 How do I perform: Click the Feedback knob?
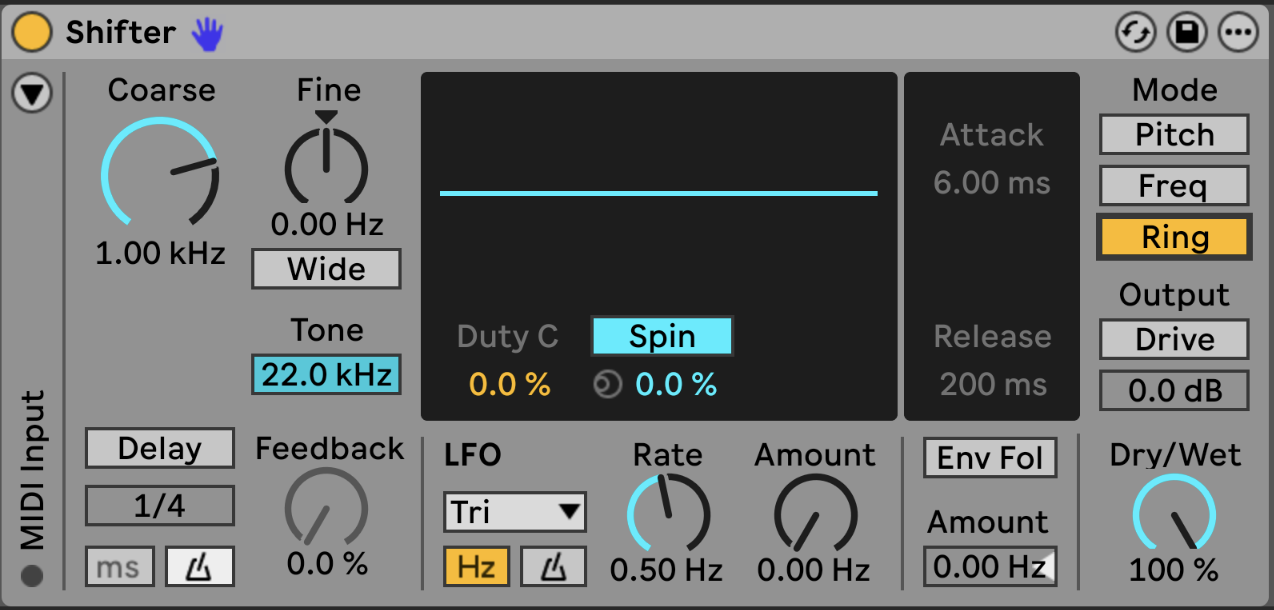pos(327,508)
